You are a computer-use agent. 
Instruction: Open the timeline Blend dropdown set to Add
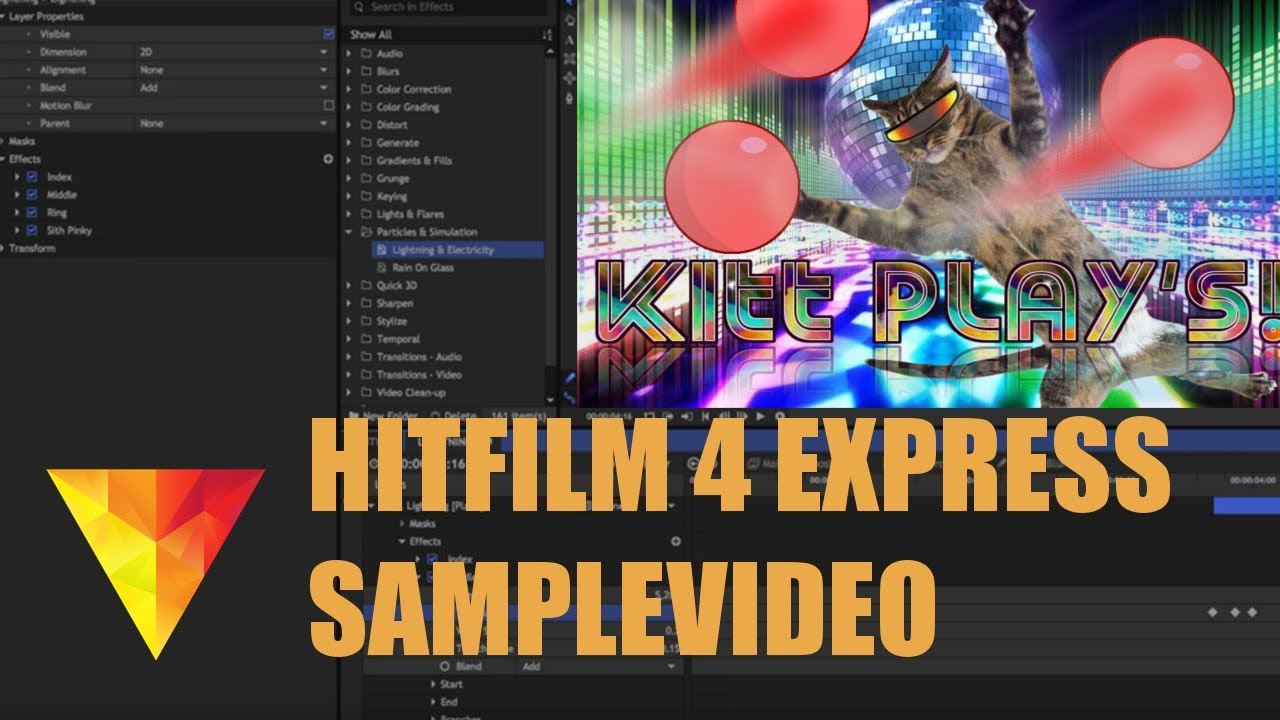click(x=600, y=666)
